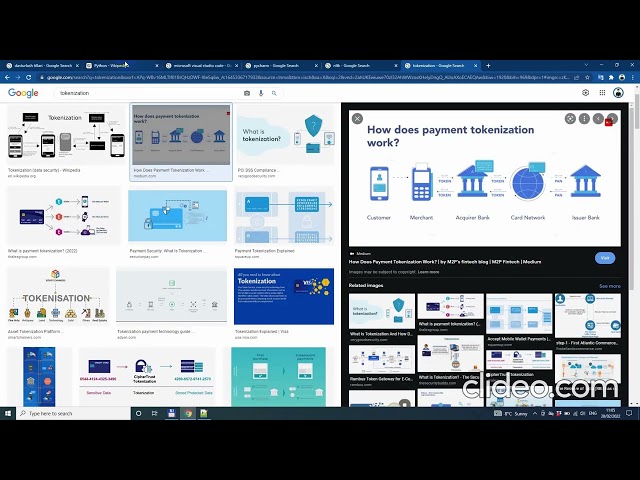The width and height of the screenshot is (640, 480).
Task: Open How Does Payment Tokenization Work thumbnail
Action: 181,135
